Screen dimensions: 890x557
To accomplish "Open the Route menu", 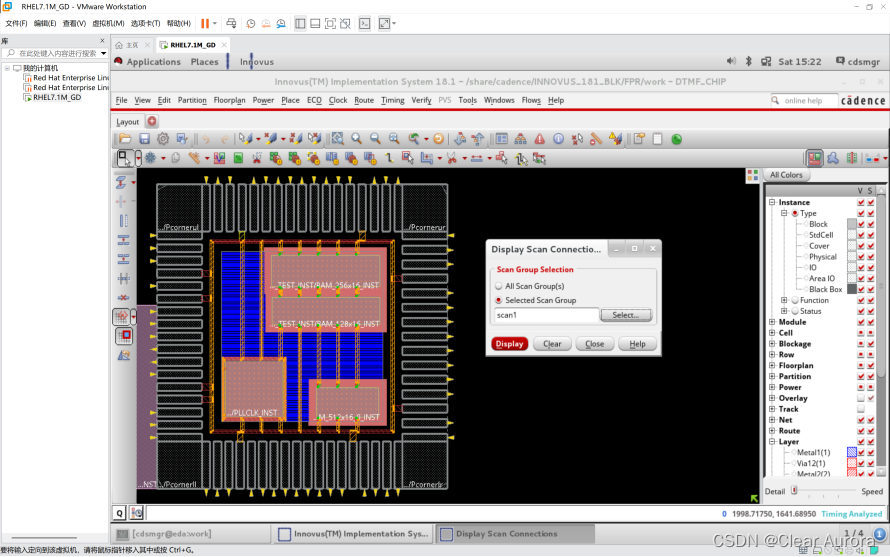I will coord(364,100).
